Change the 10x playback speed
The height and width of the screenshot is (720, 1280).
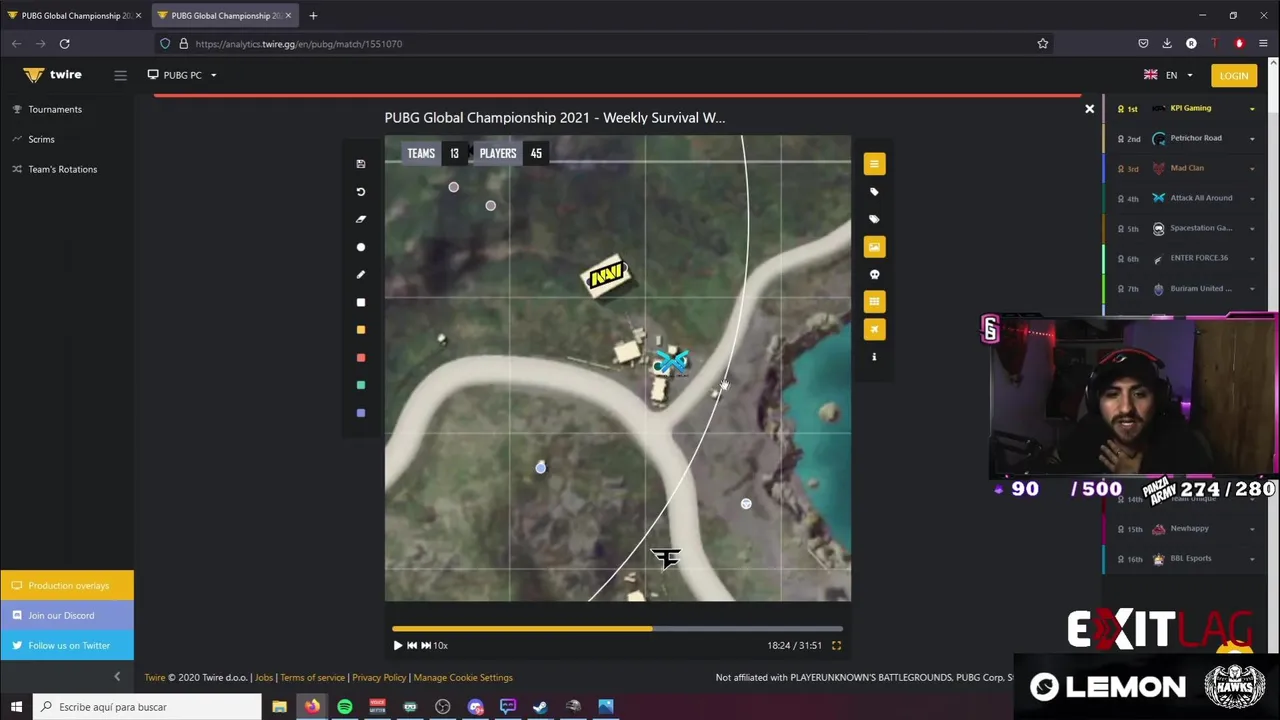[441, 646]
